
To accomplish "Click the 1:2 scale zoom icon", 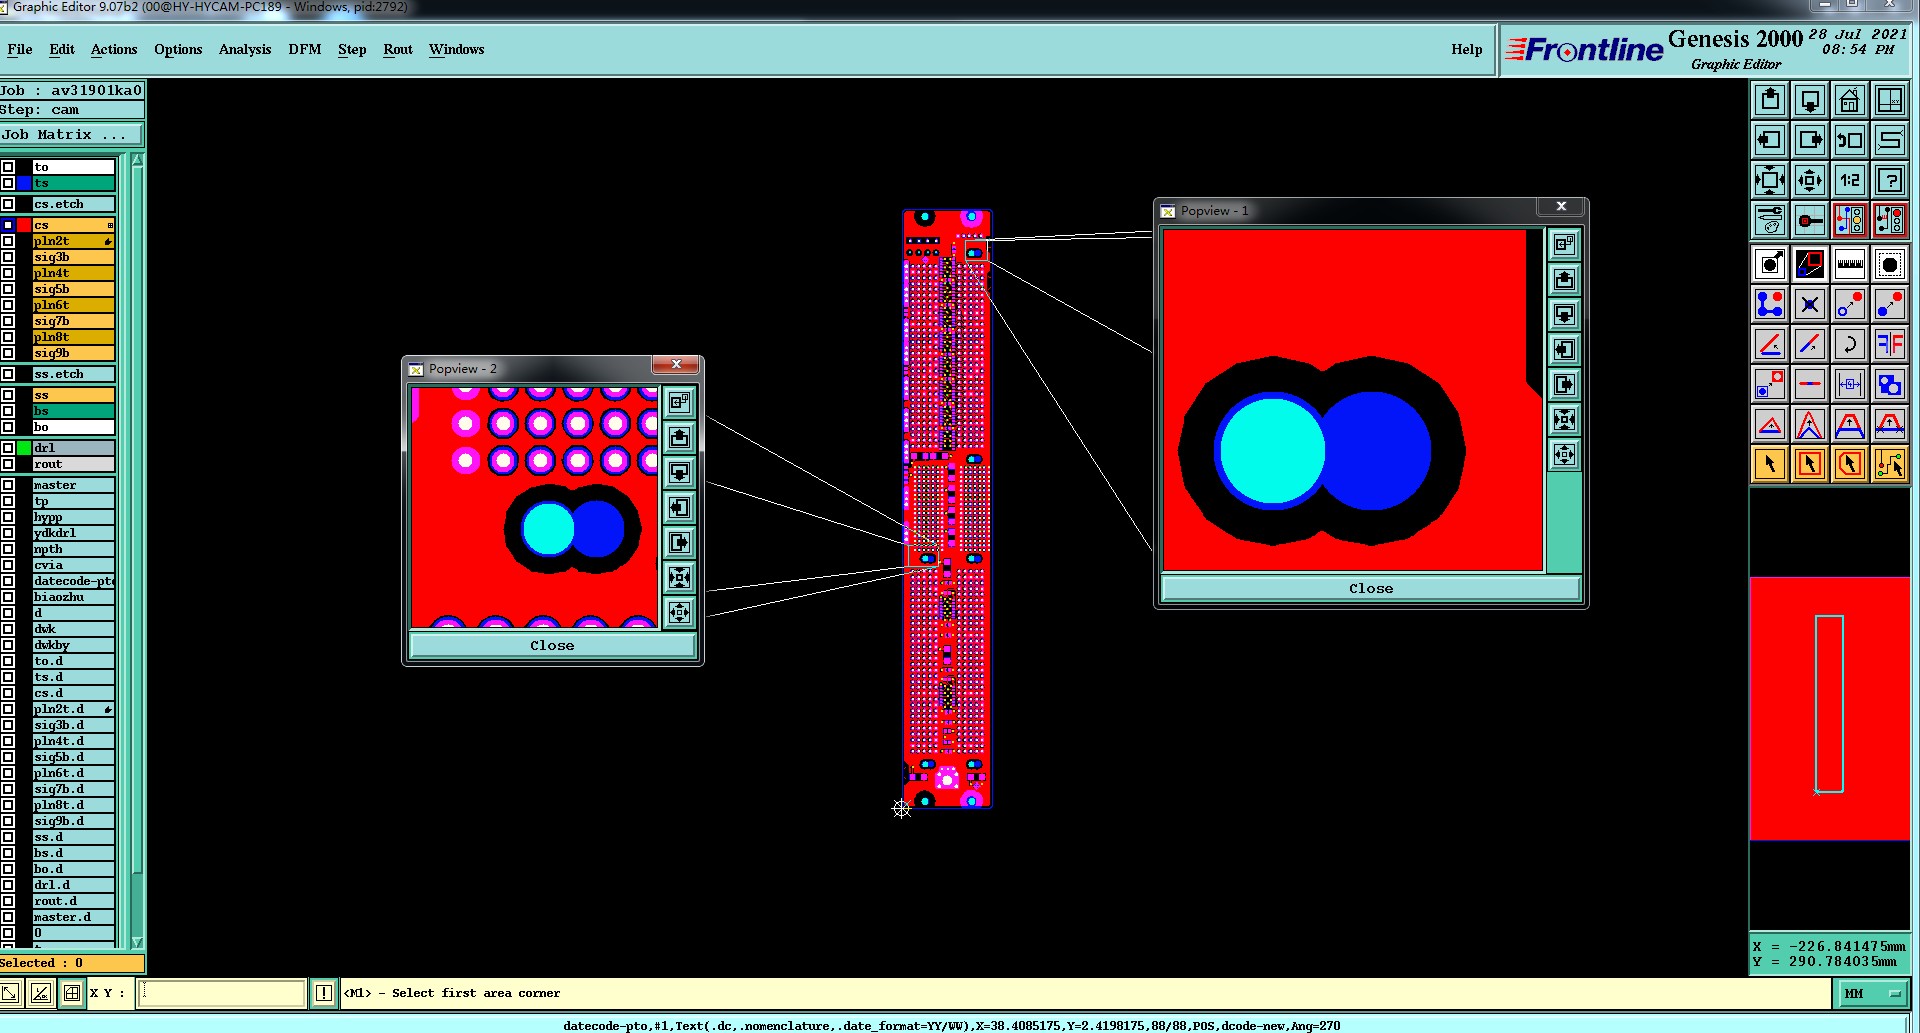I will pos(1850,180).
